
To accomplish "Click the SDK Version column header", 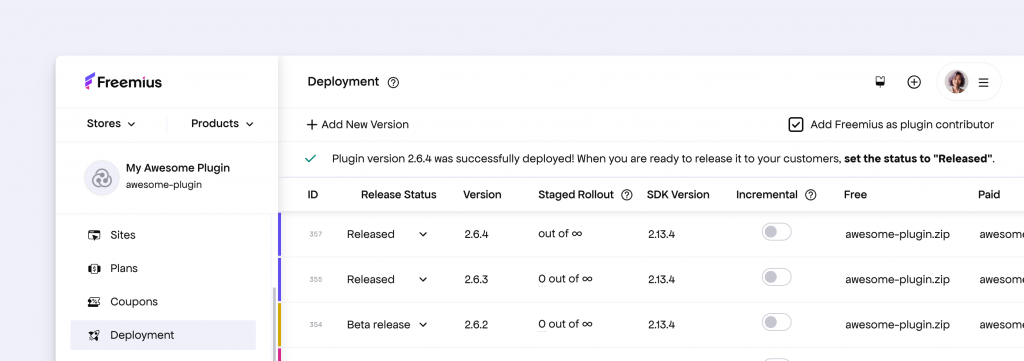I will pyautogui.click(x=678, y=195).
